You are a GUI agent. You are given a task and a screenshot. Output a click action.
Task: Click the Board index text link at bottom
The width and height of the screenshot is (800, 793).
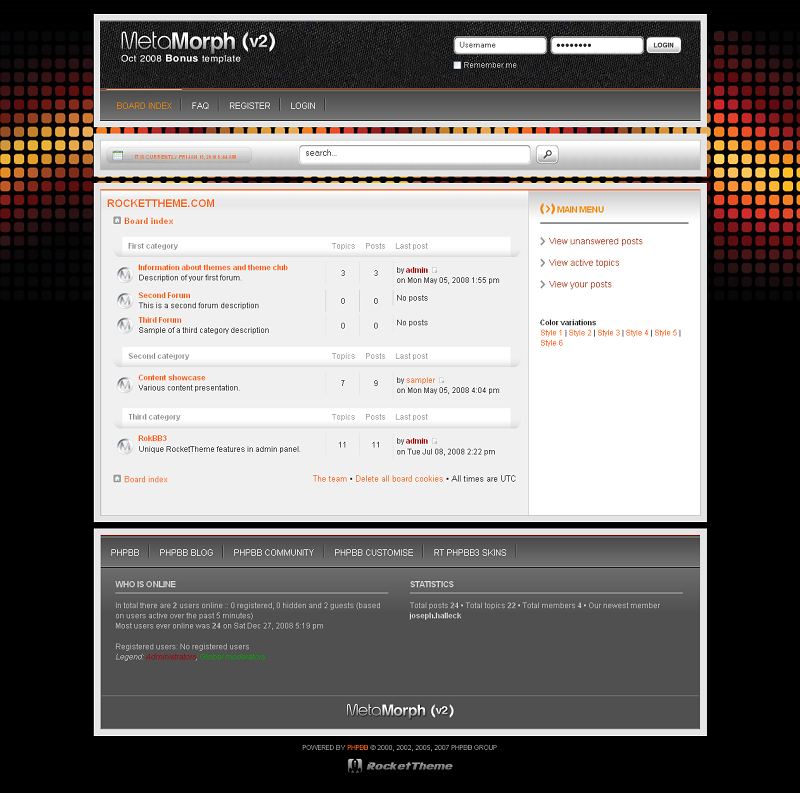[146, 479]
